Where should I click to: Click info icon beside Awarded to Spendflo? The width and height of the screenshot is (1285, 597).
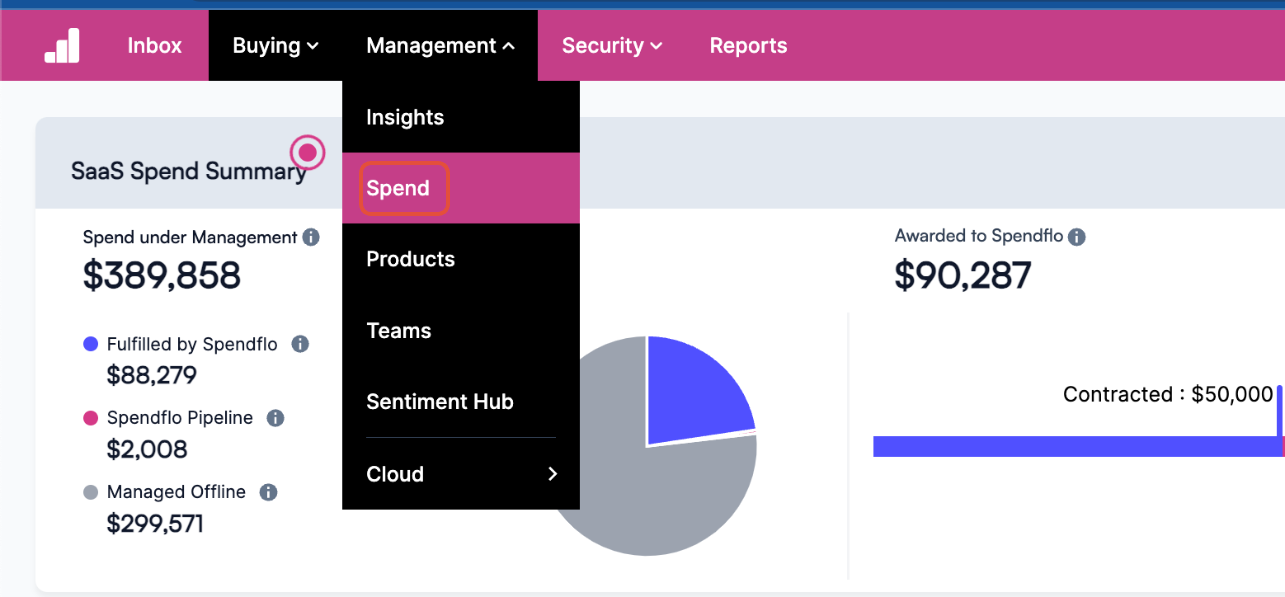(x=1077, y=237)
